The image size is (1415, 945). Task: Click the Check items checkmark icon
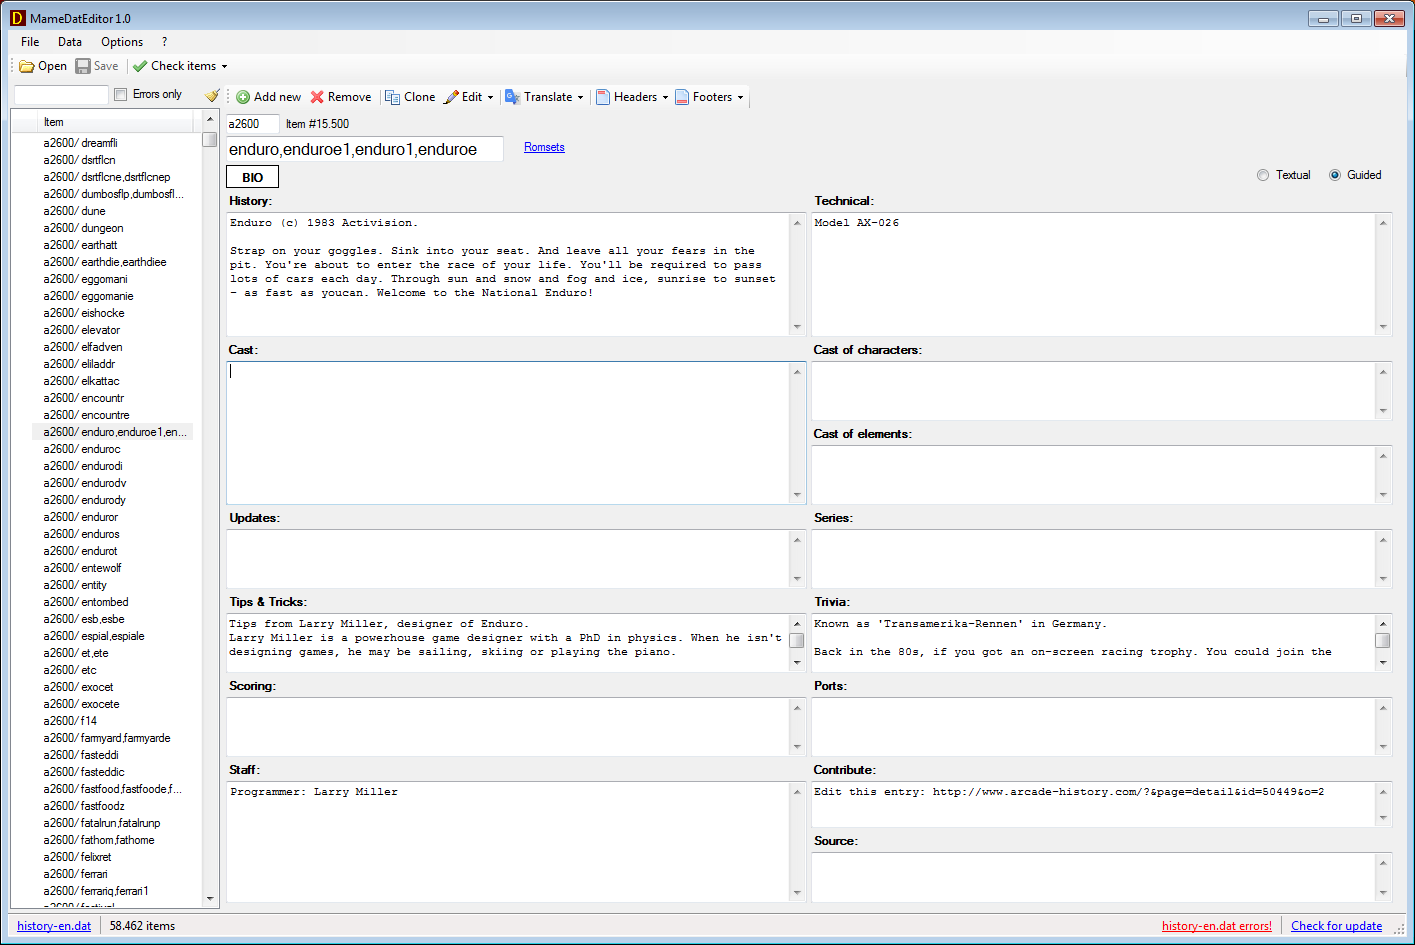140,67
